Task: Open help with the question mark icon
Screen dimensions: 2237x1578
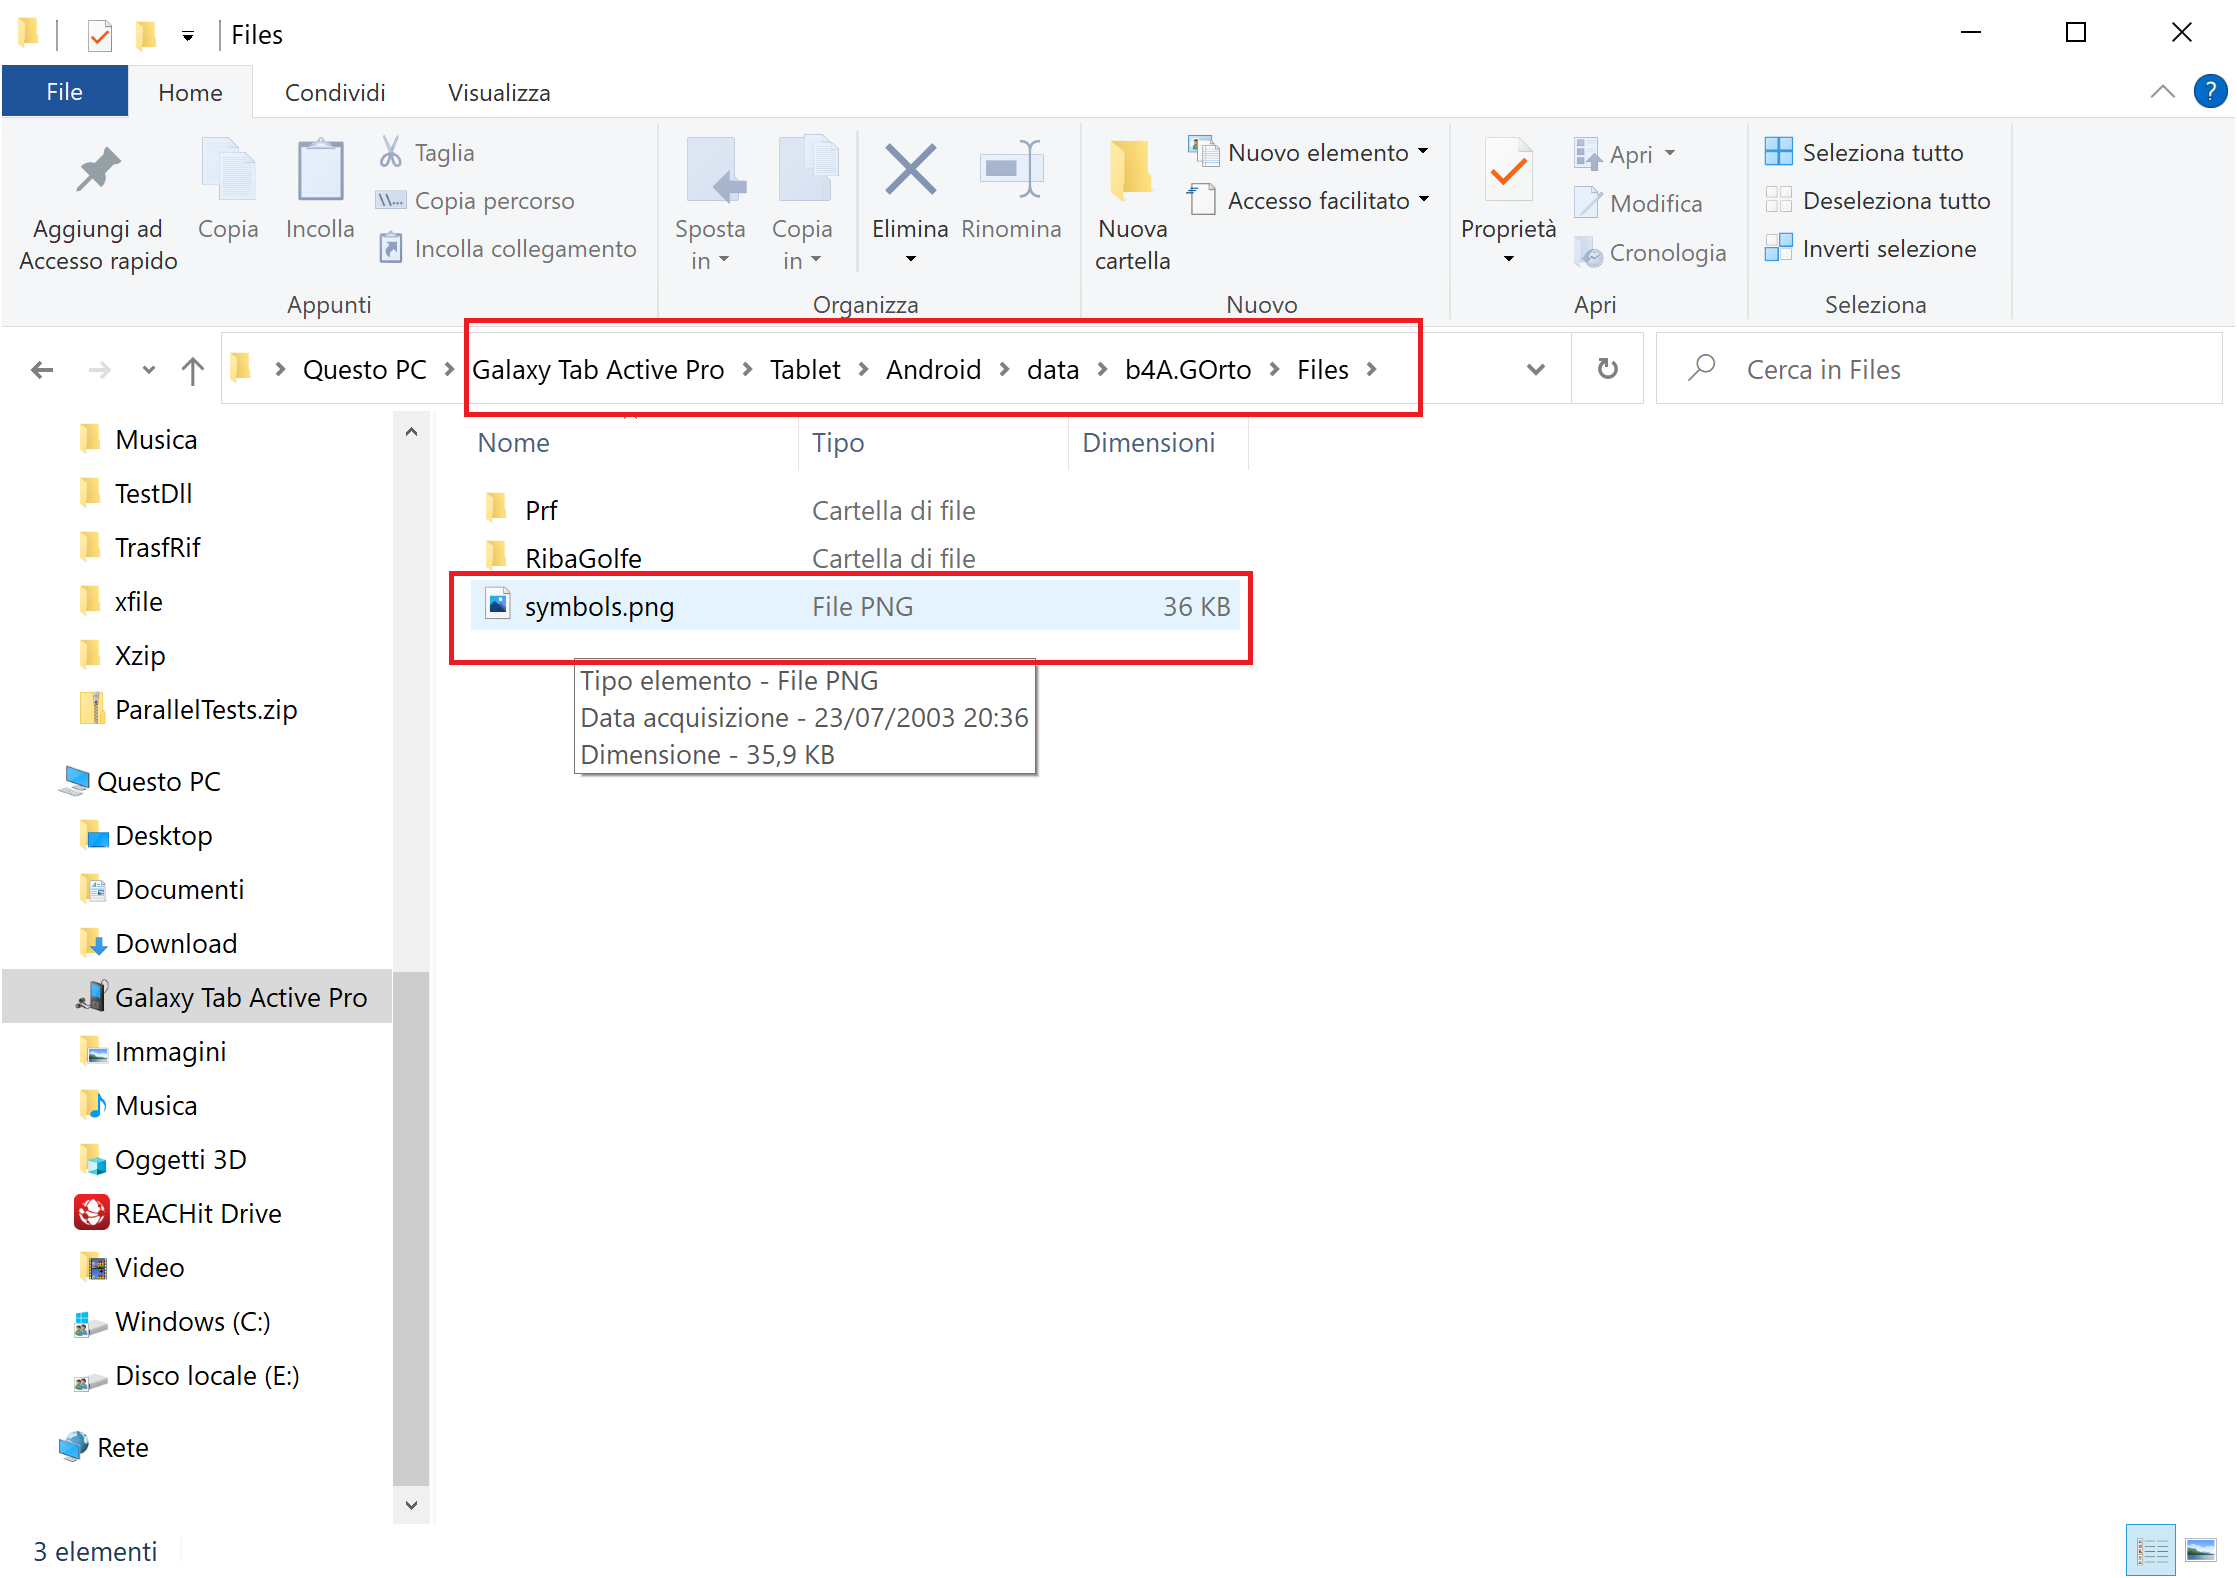Action: pyautogui.click(x=2209, y=91)
